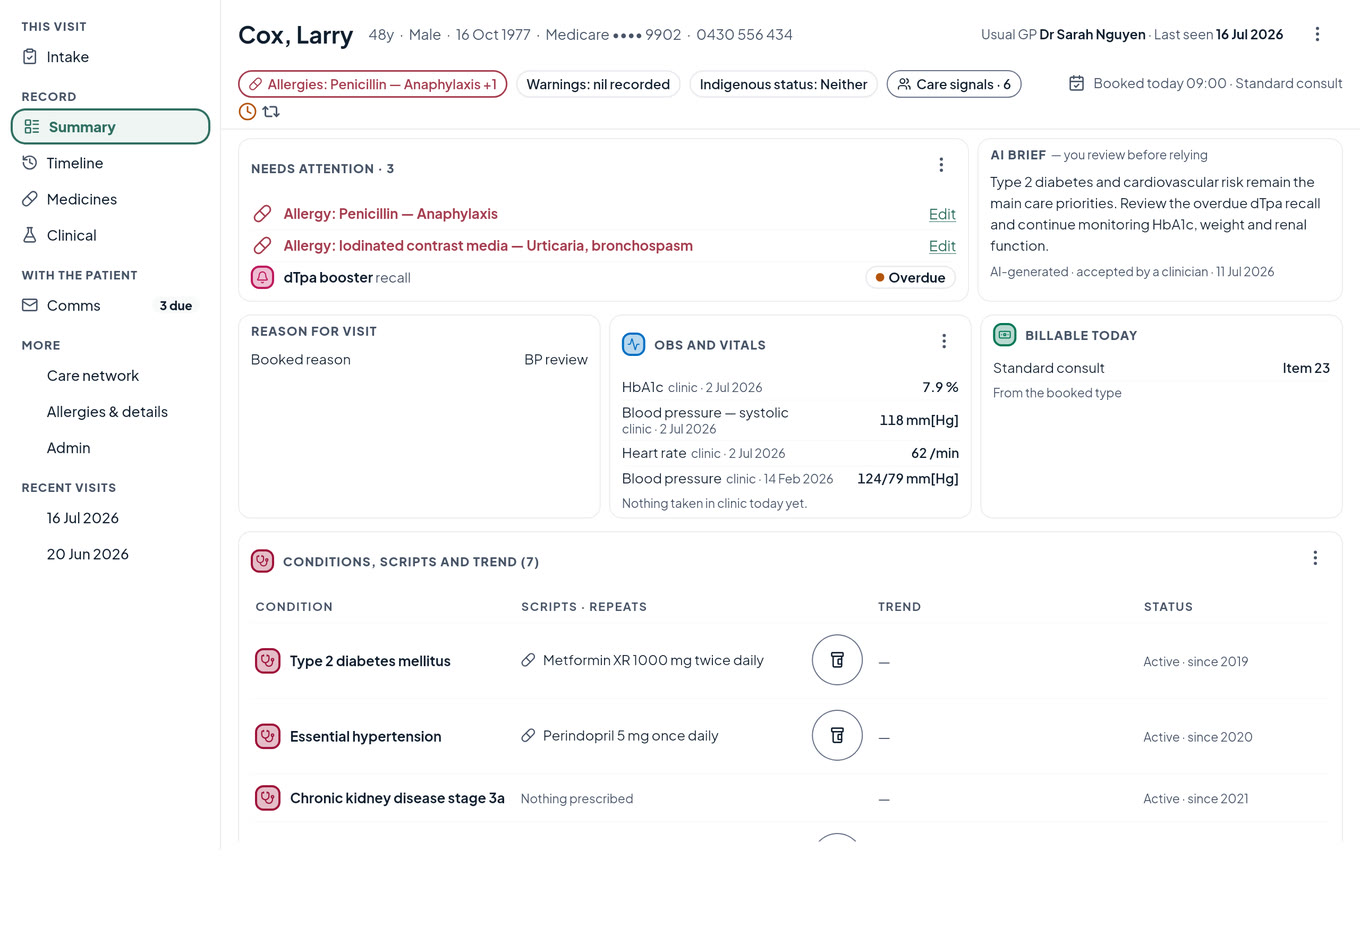Click the BP review booked reason
The image size is (1360, 944).
[556, 360]
